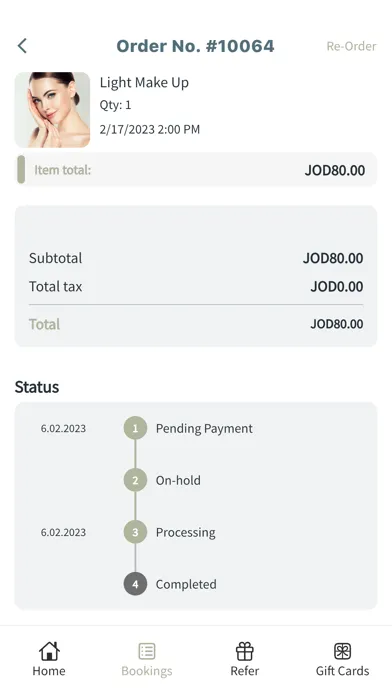Screen dimensions: 392x696
Task: Click the Order No. #10064 heading
Action: pyautogui.click(x=195, y=46)
